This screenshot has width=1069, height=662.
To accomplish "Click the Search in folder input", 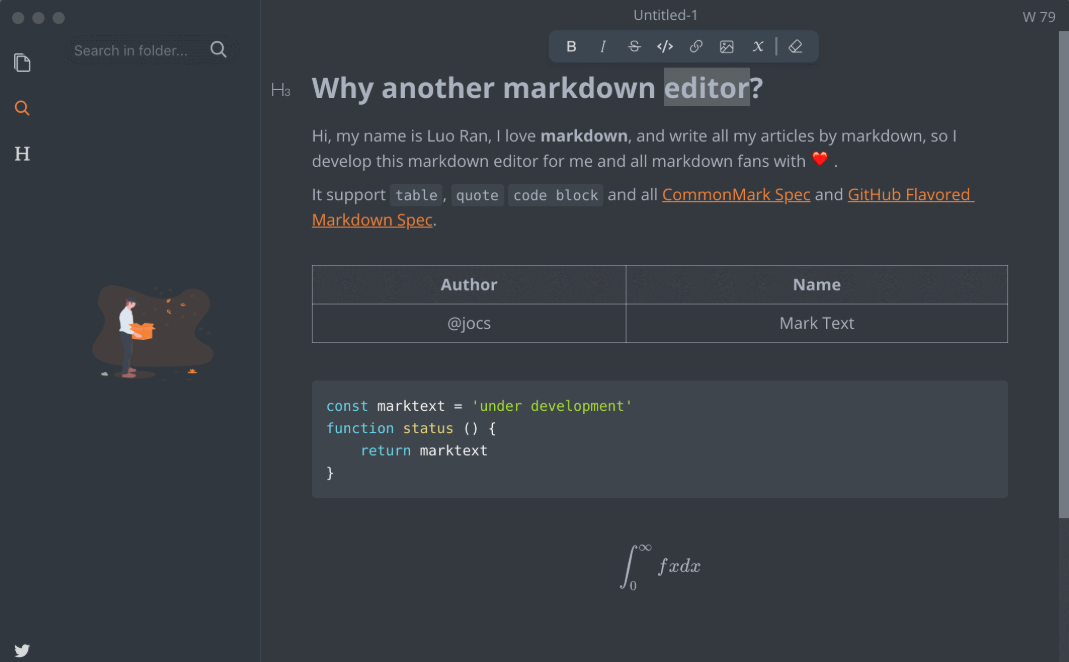I will [x=130, y=49].
